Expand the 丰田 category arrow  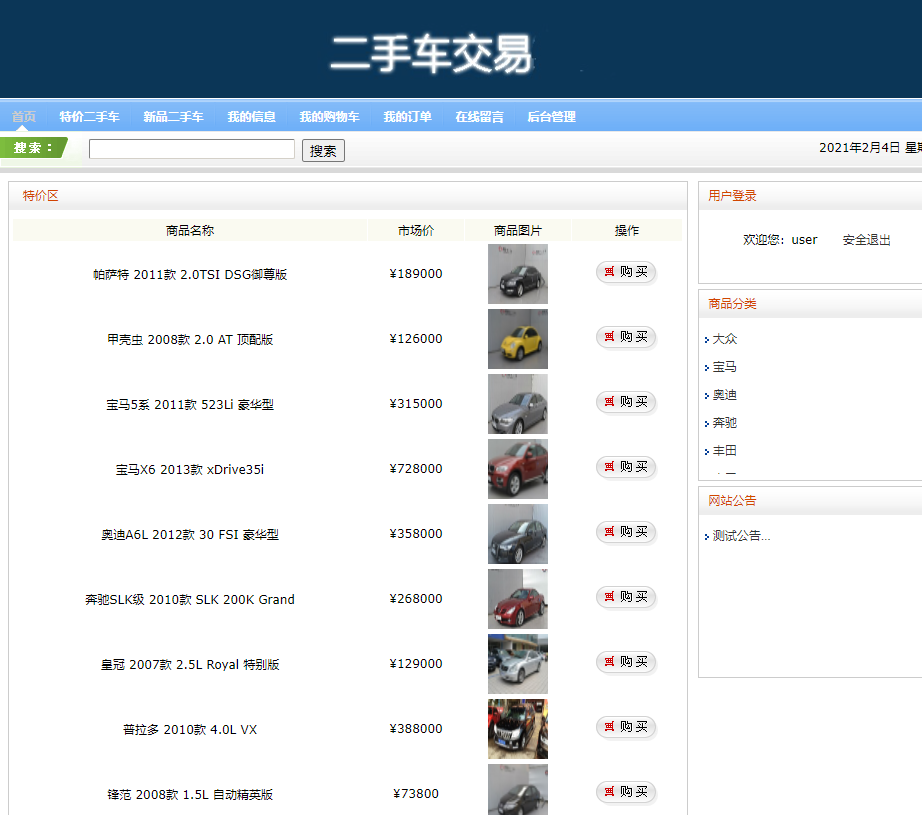point(709,451)
